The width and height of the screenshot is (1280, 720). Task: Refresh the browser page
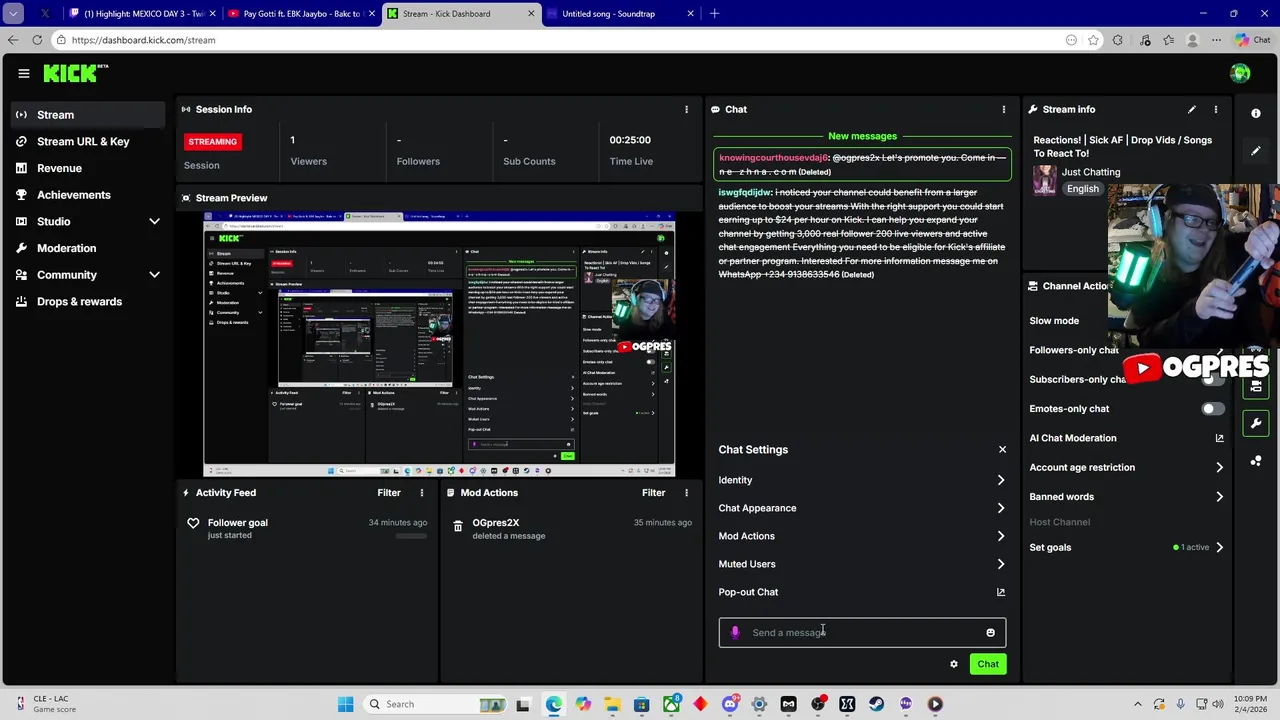tap(37, 40)
